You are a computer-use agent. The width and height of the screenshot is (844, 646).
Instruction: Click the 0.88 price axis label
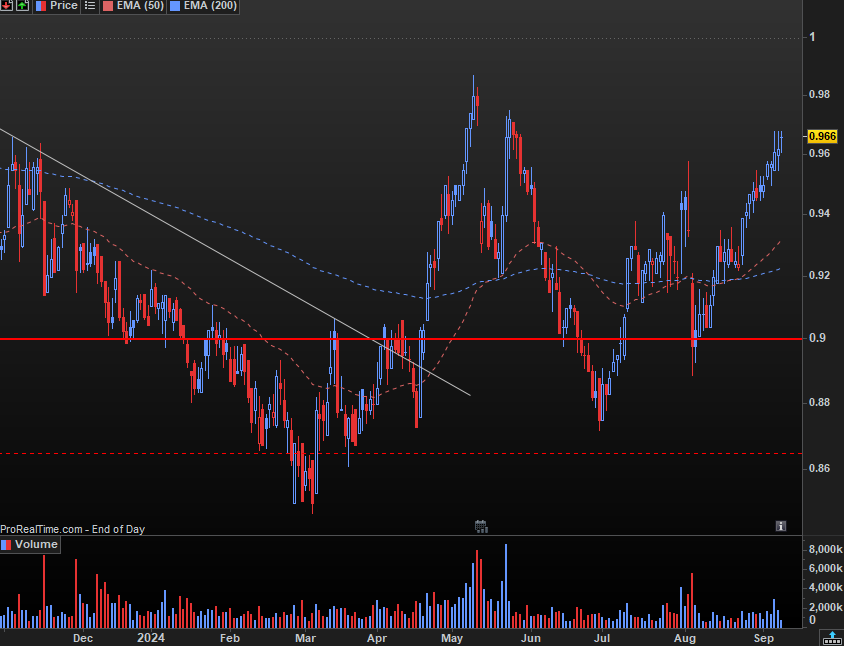tap(820, 403)
